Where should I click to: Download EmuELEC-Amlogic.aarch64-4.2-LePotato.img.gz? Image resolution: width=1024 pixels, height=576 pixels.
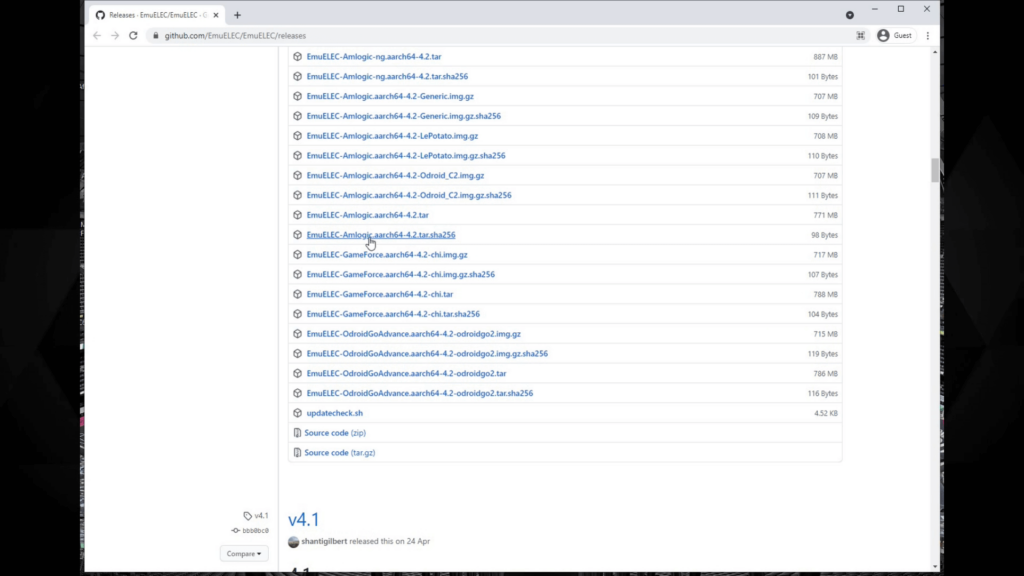point(392,136)
